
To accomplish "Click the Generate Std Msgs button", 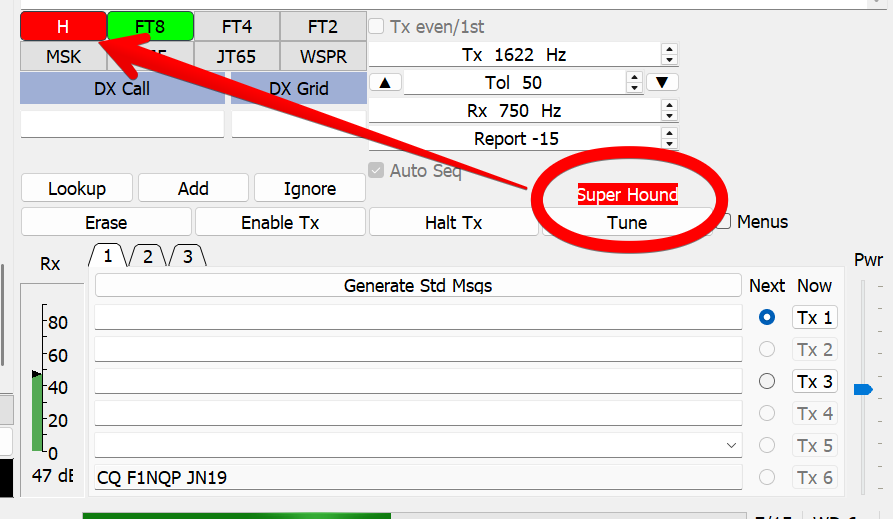I will 418,286.
